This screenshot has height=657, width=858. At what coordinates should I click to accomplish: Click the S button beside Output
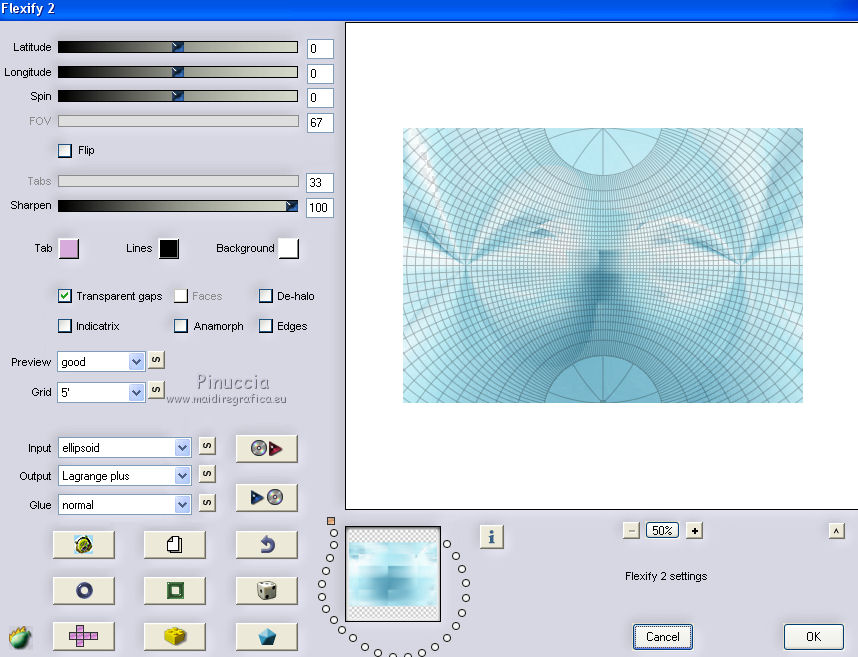coord(207,474)
